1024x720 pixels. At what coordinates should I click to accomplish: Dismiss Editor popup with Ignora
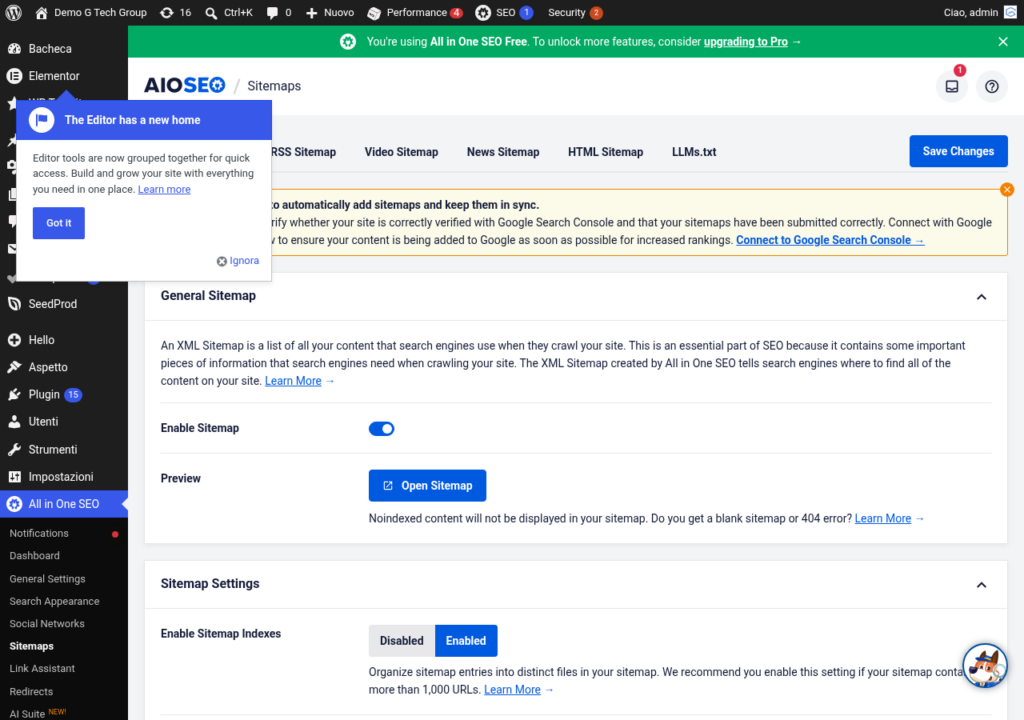pos(238,261)
